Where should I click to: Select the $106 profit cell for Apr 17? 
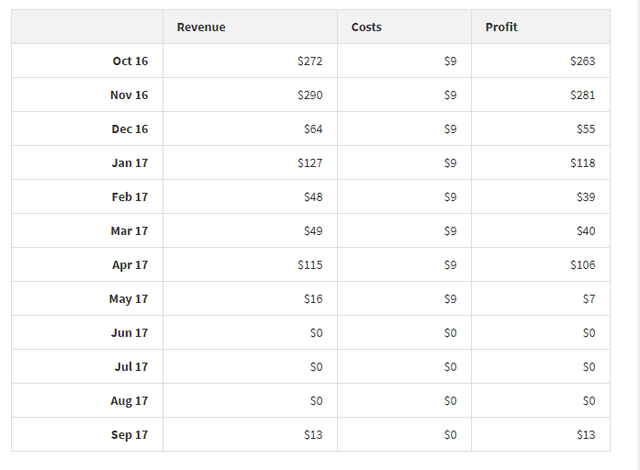582,265
